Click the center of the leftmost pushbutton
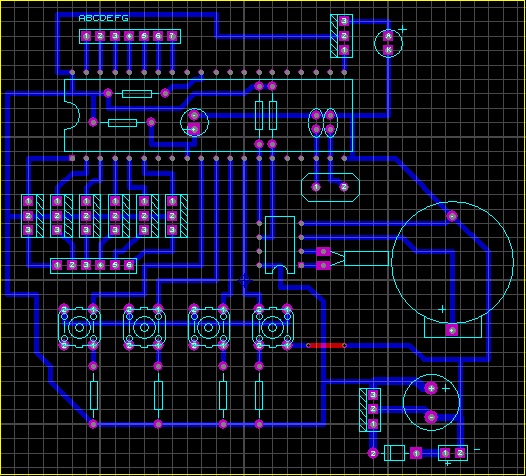 (79, 327)
